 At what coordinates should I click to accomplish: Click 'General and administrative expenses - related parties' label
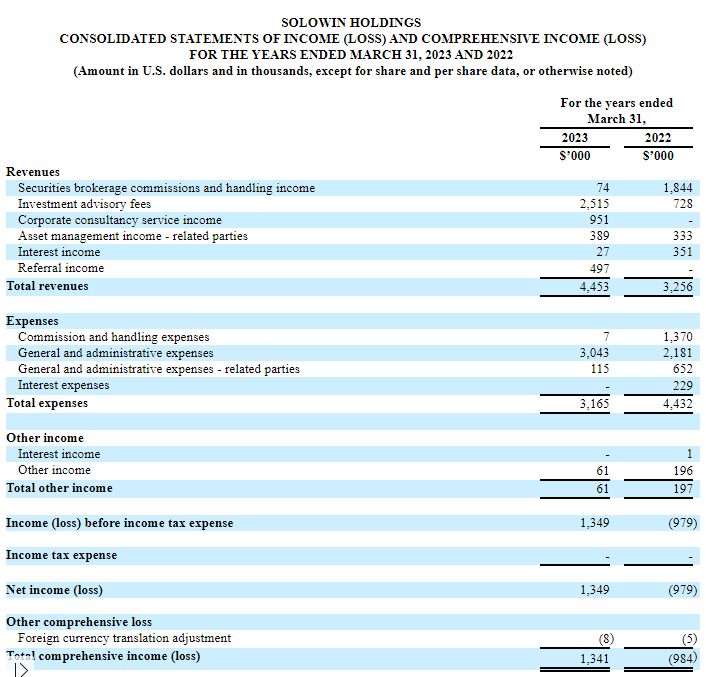pyautogui.click(x=159, y=370)
